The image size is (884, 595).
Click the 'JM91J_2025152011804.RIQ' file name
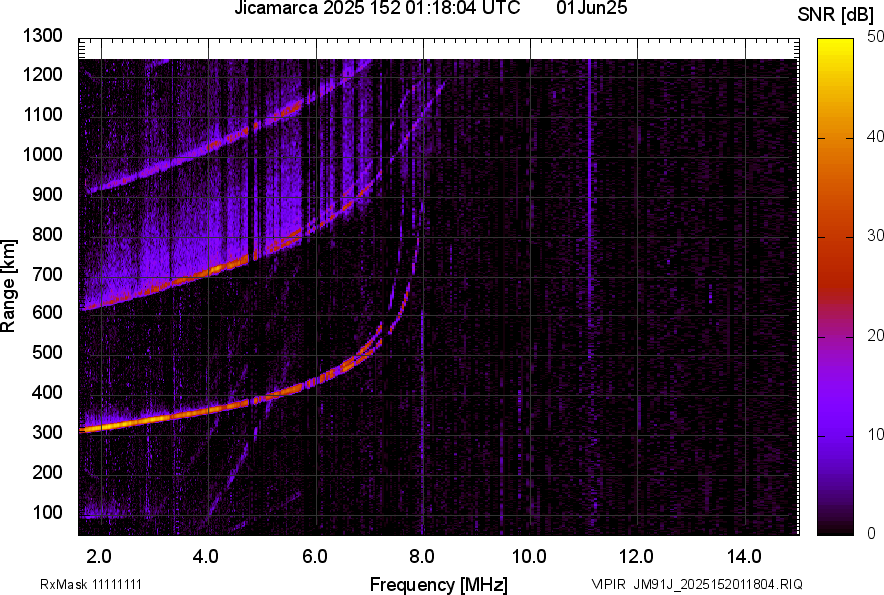click(x=718, y=584)
